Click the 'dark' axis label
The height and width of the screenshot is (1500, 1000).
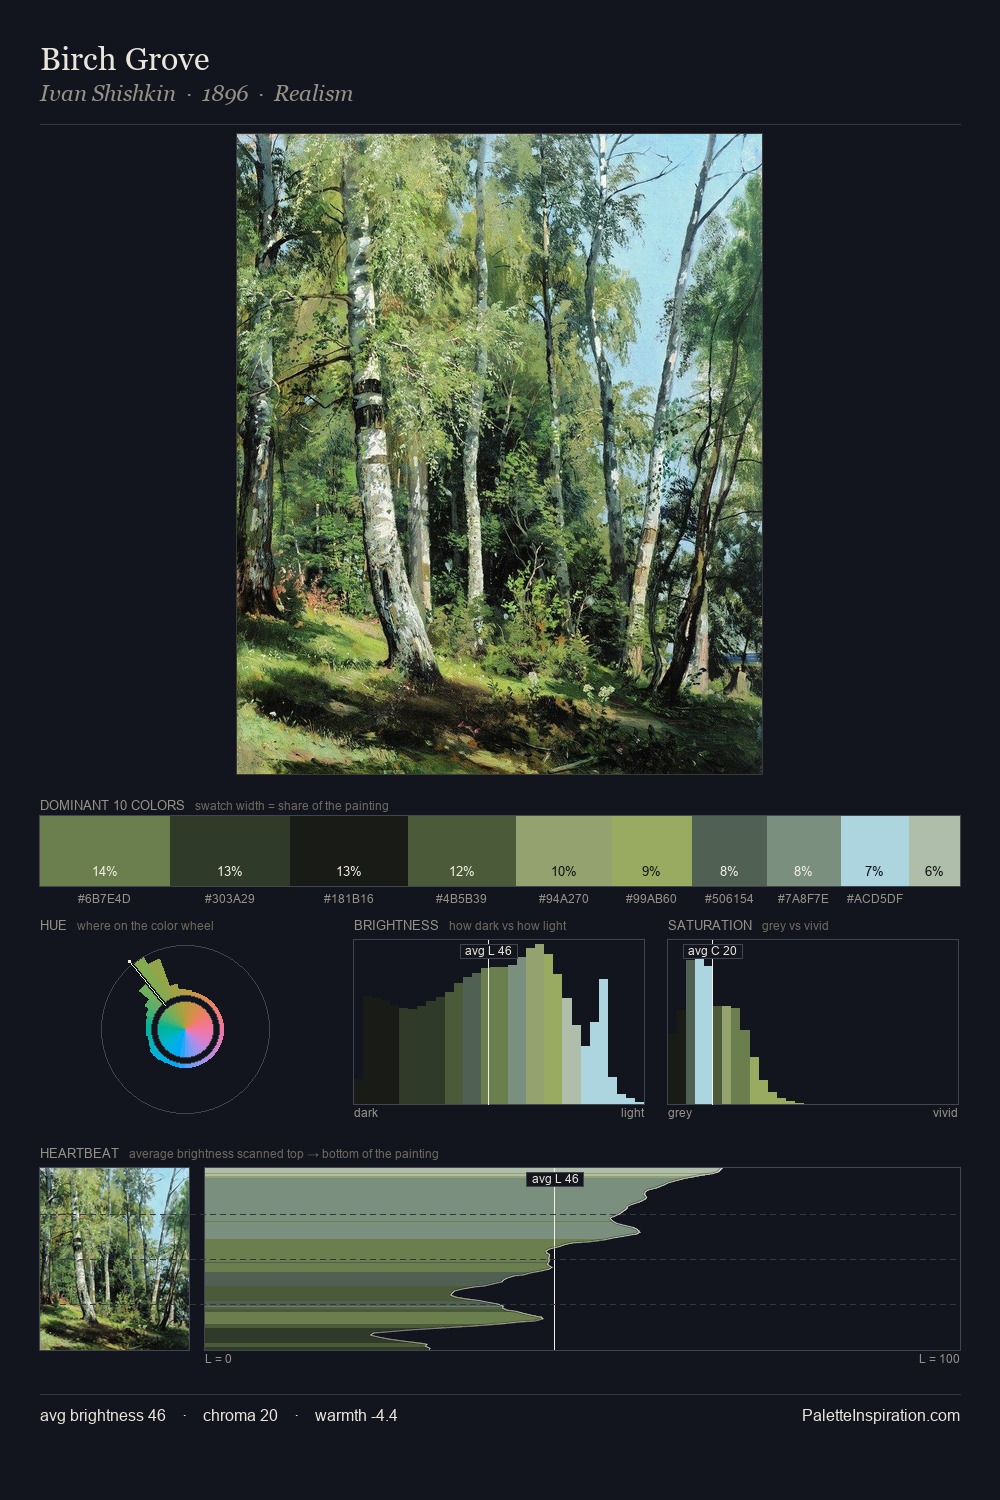click(x=366, y=1112)
